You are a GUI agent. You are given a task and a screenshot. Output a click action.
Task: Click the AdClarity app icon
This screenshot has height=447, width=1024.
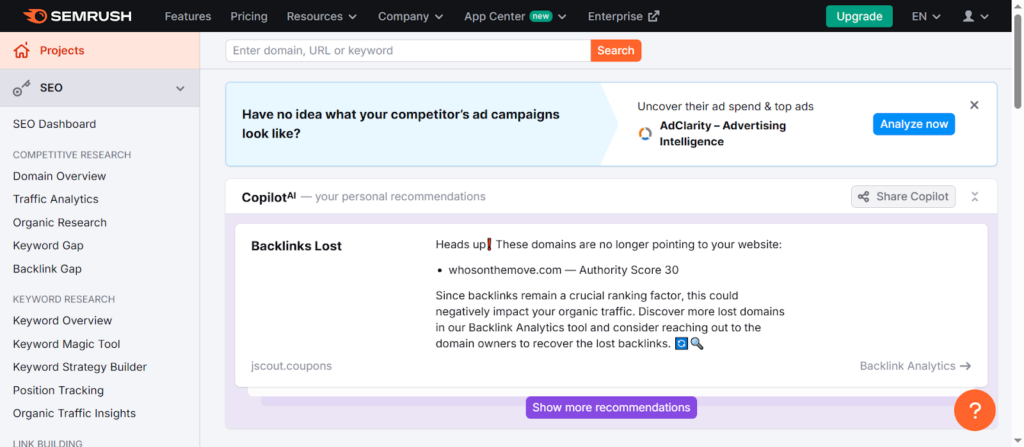point(647,134)
